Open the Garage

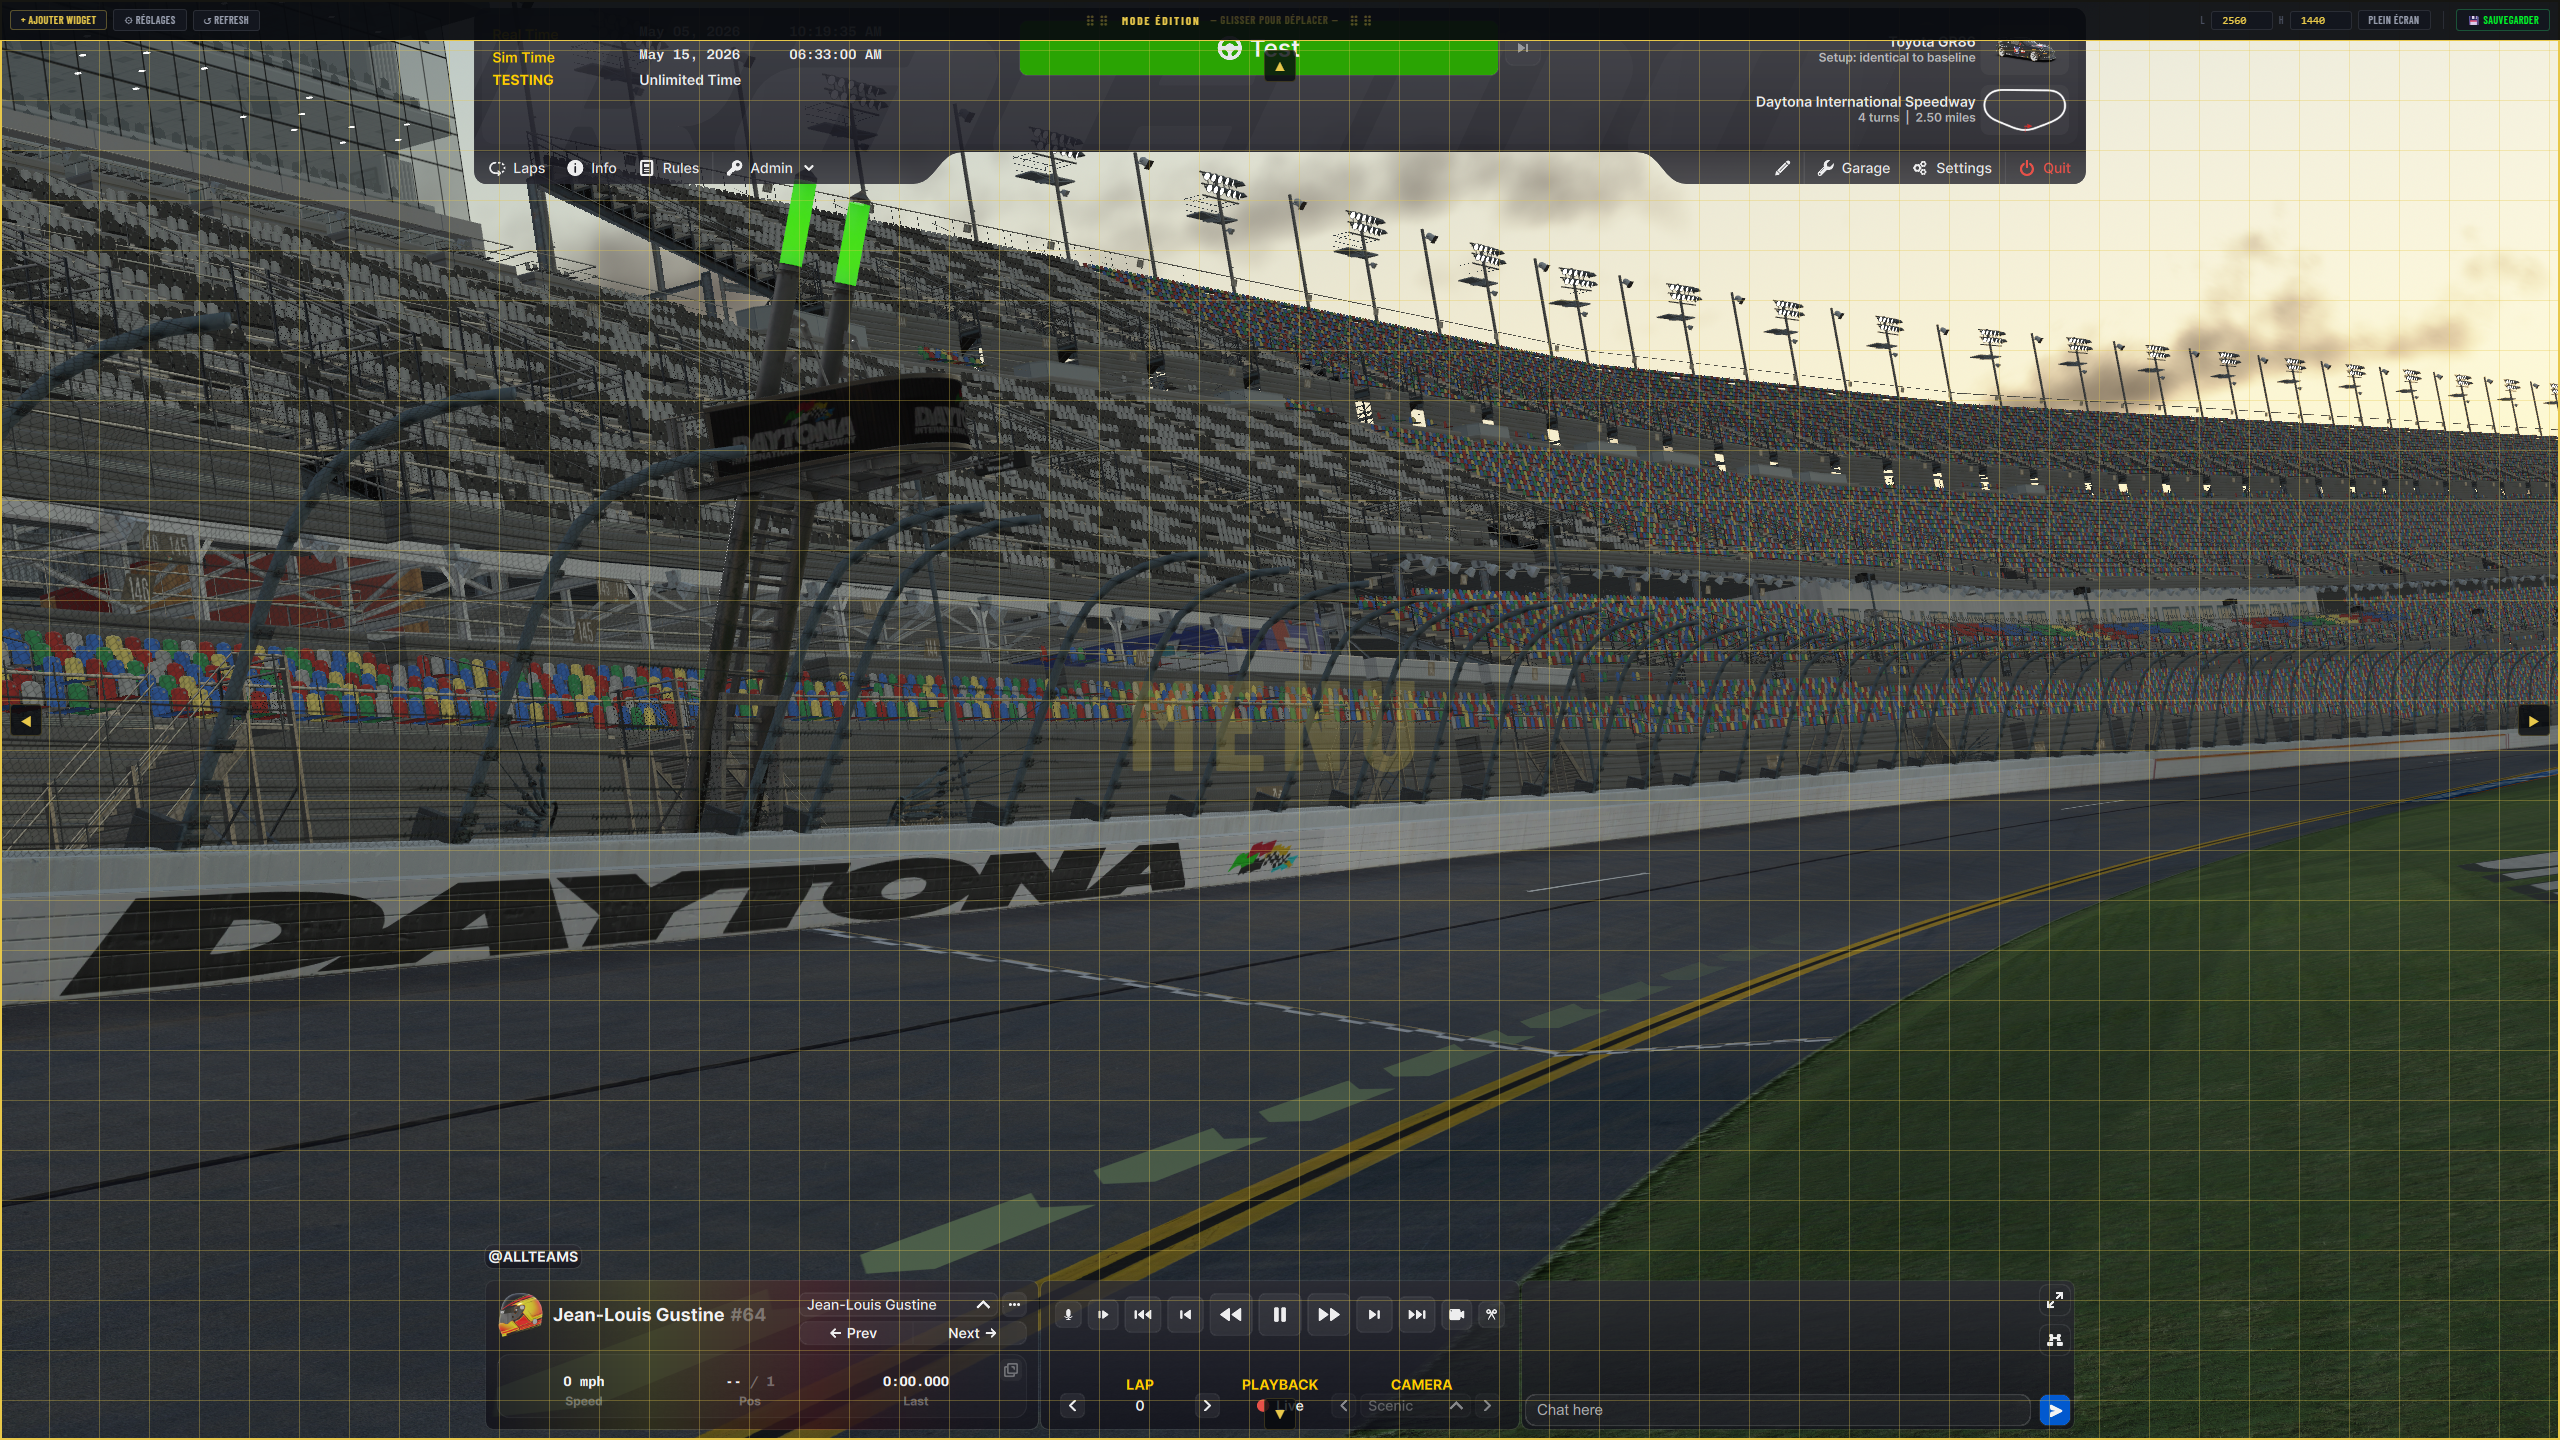1853,168
